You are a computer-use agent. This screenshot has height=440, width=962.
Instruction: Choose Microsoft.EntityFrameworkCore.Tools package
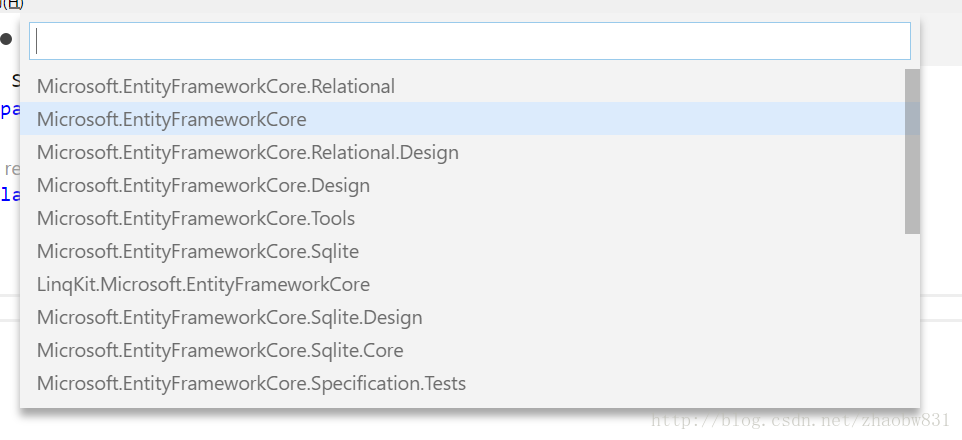pyautogui.click(x=196, y=218)
